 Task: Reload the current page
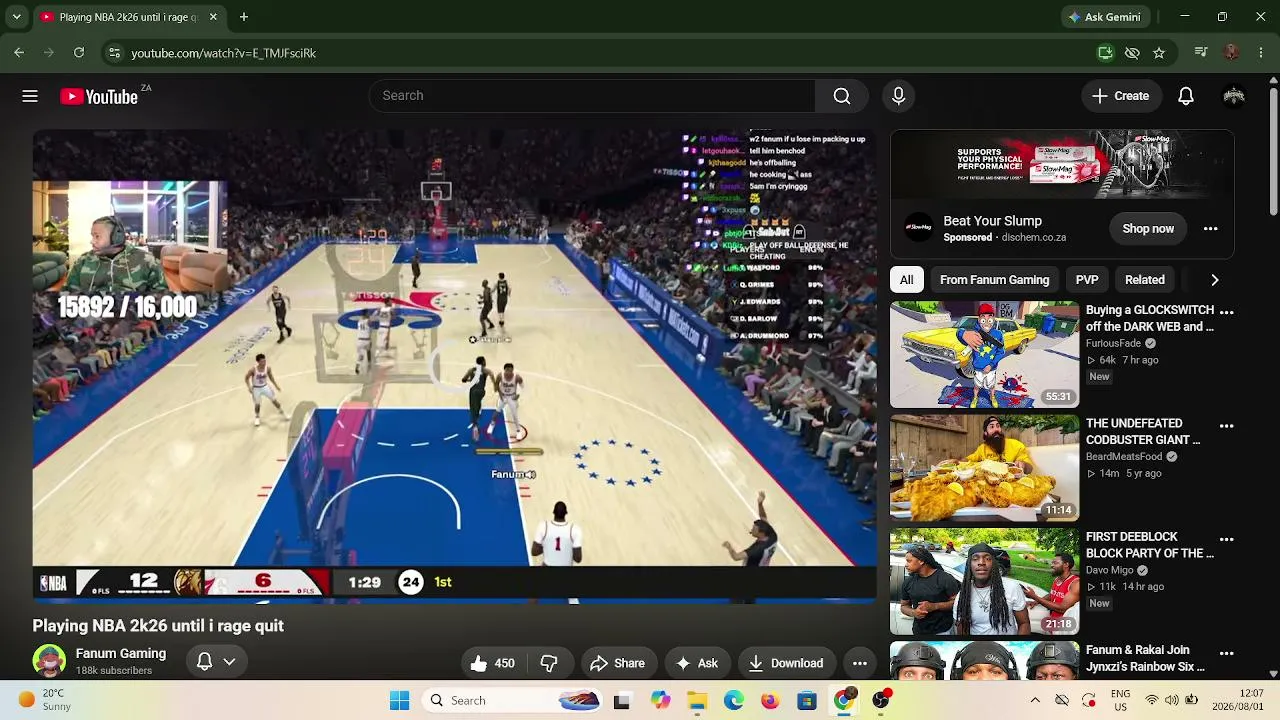coord(79,53)
